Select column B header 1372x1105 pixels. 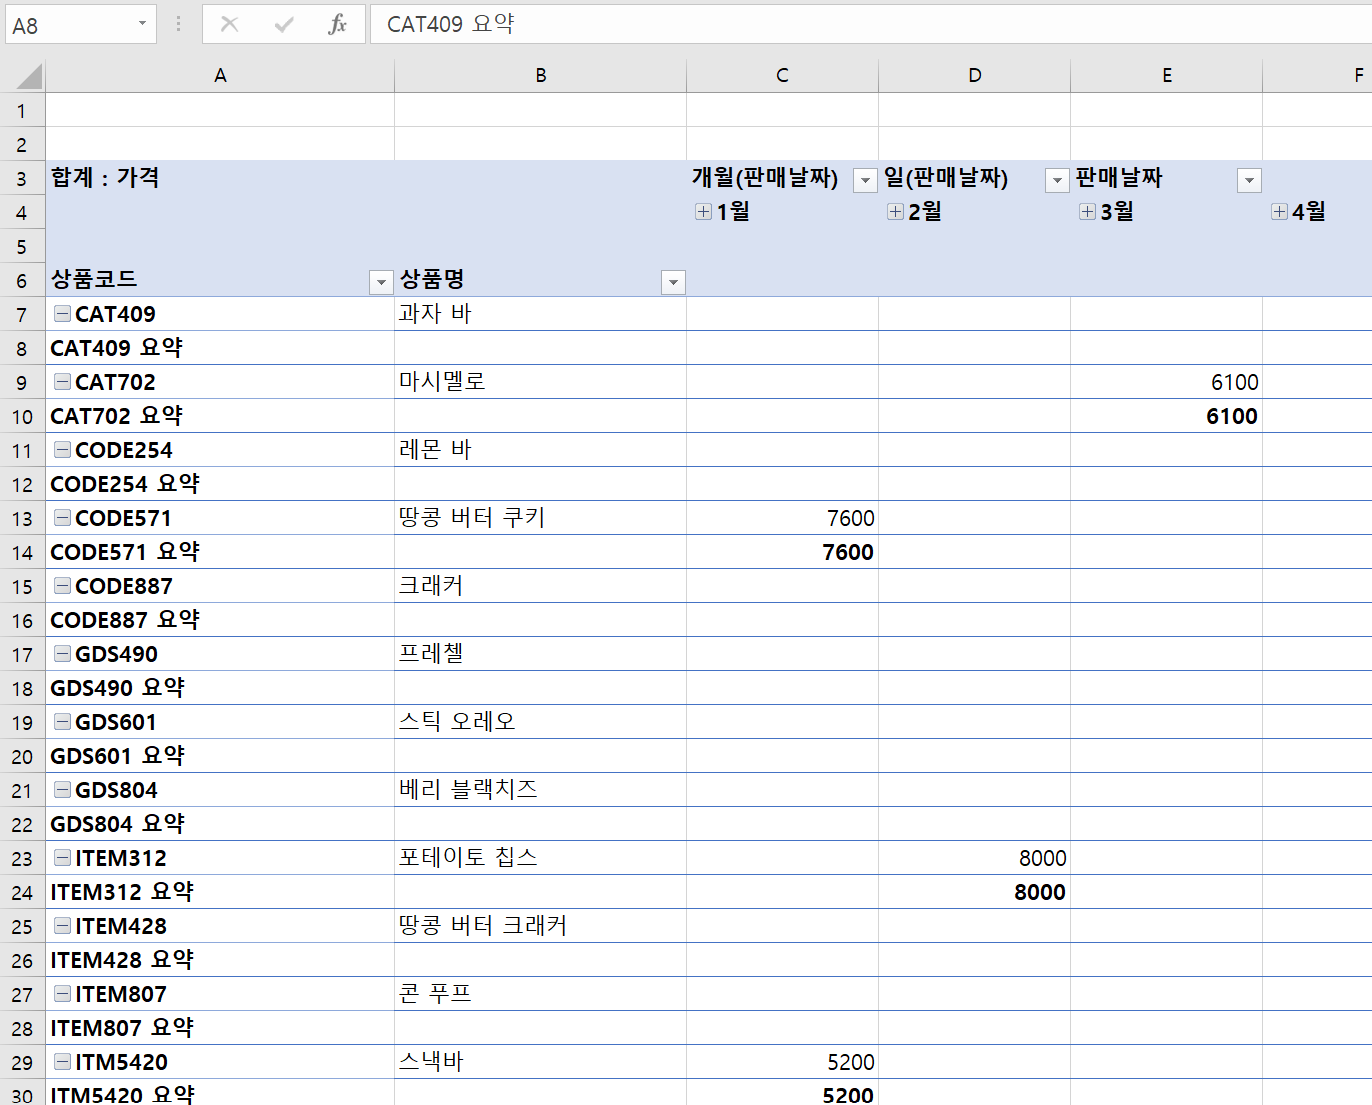click(541, 76)
